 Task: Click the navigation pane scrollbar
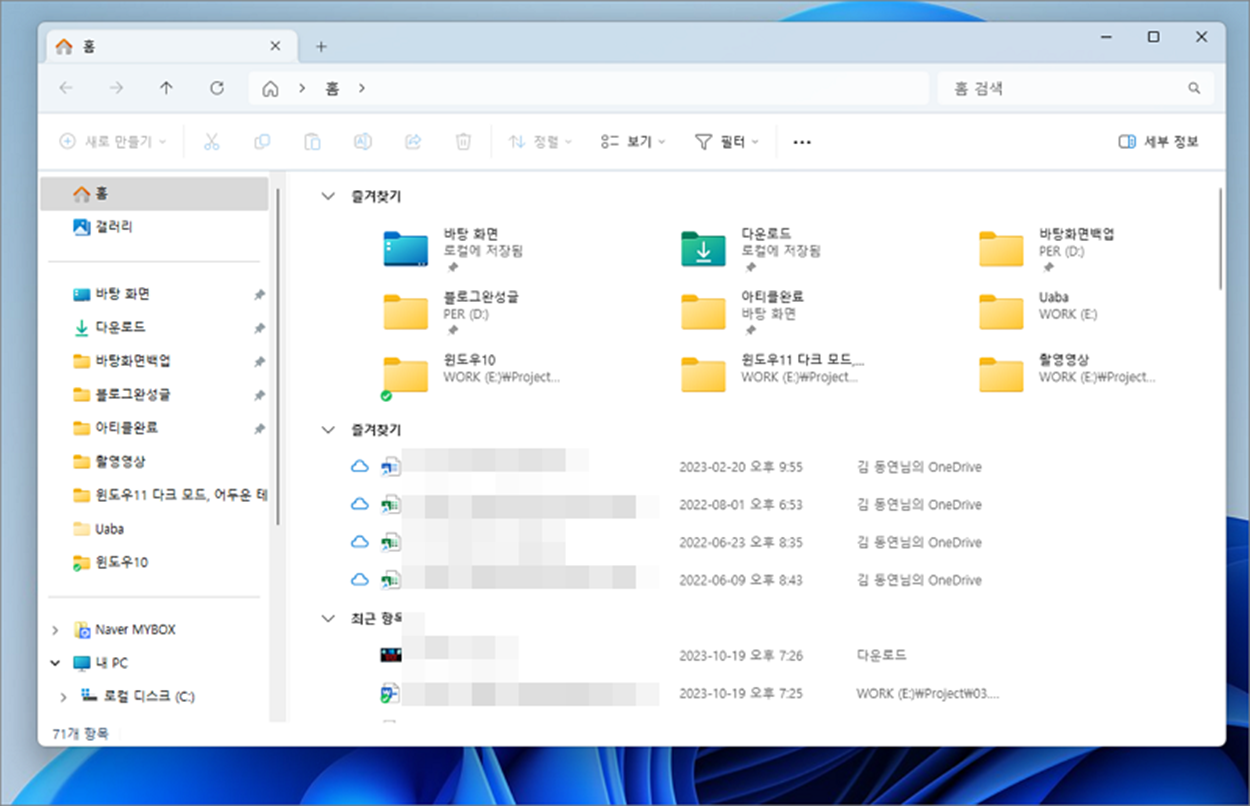pos(276,355)
